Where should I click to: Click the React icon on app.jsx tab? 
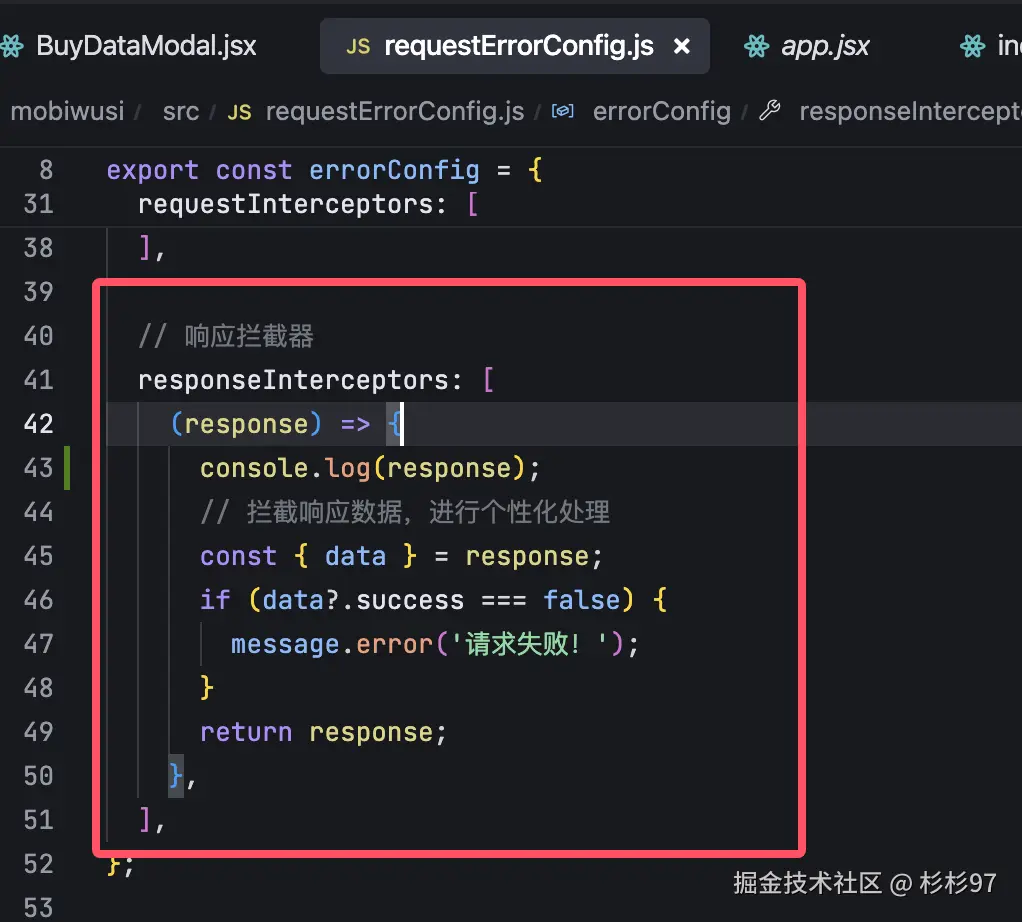click(x=756, y=46)
